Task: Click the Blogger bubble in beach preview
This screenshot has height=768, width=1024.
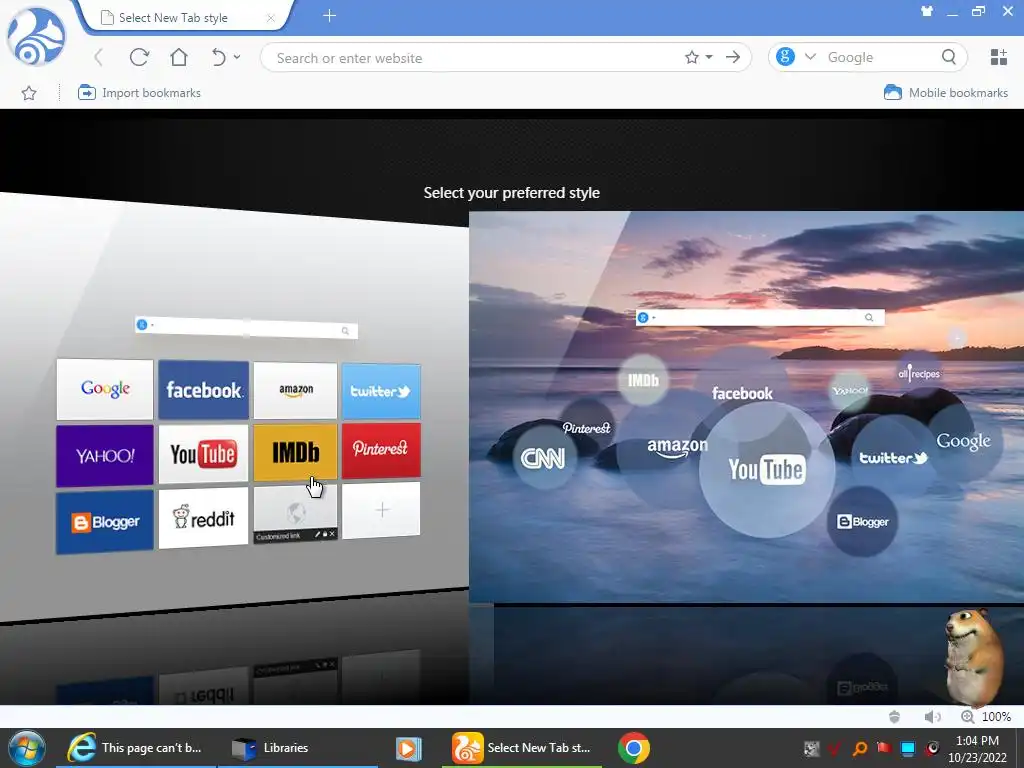Action: 862,522
